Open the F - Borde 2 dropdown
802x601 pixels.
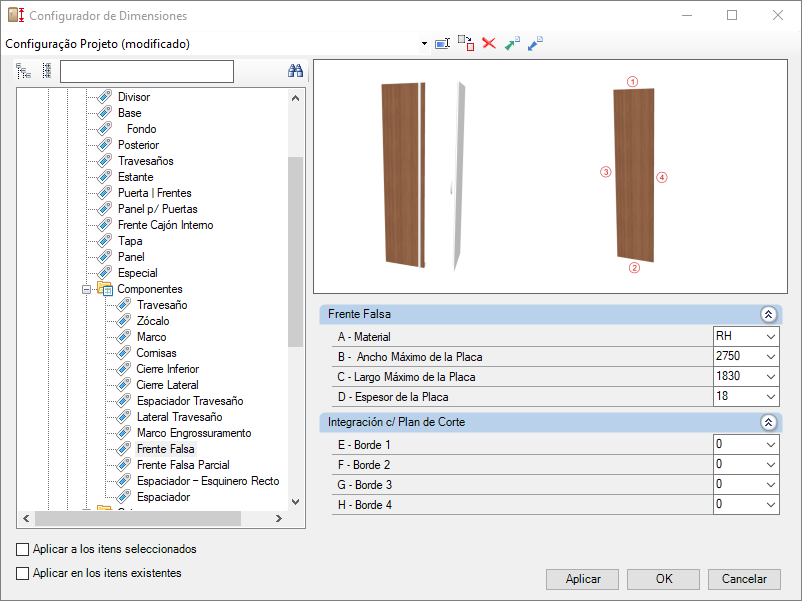770,464
